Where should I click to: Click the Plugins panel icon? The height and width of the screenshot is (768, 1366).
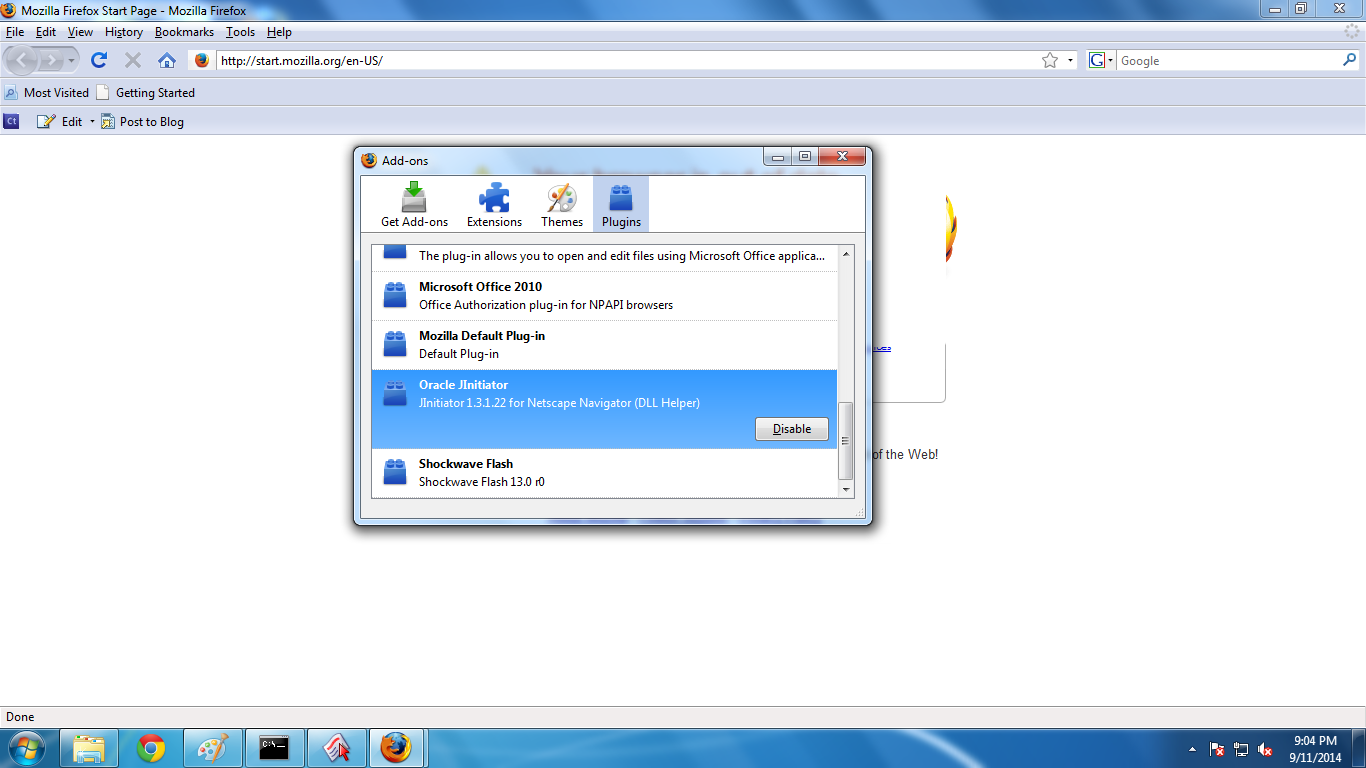[x=620, y=204]
